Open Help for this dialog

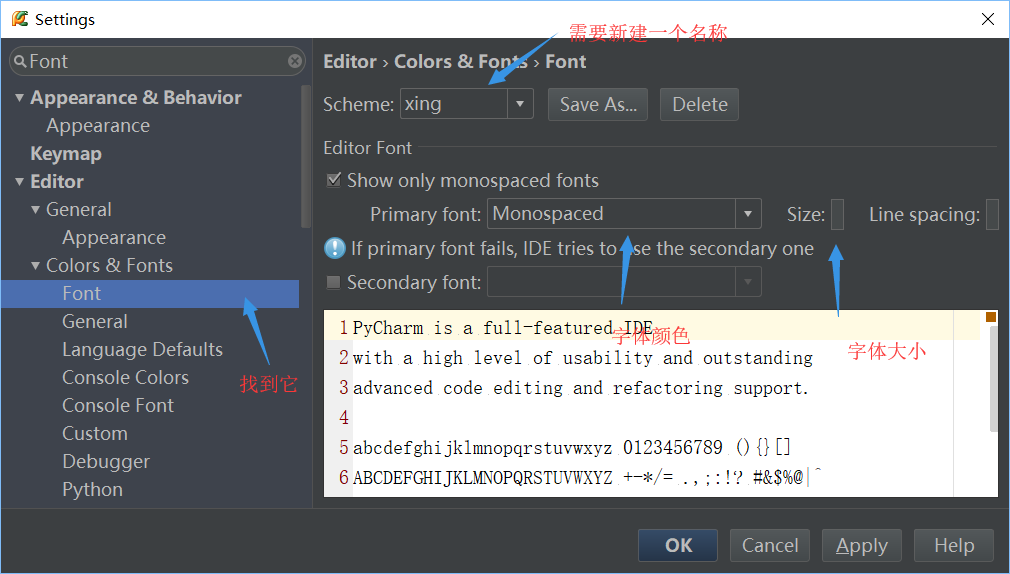click(954, 545)
